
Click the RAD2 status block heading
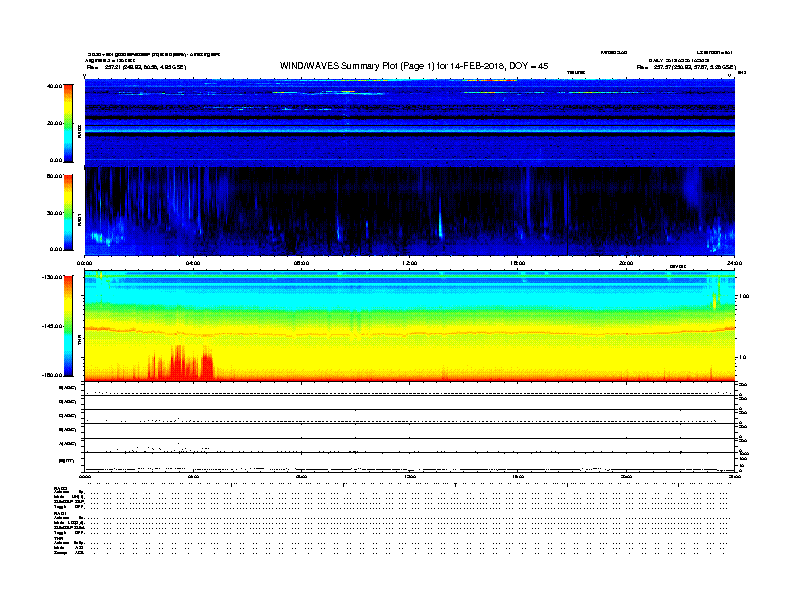click(x=60, y=487)
